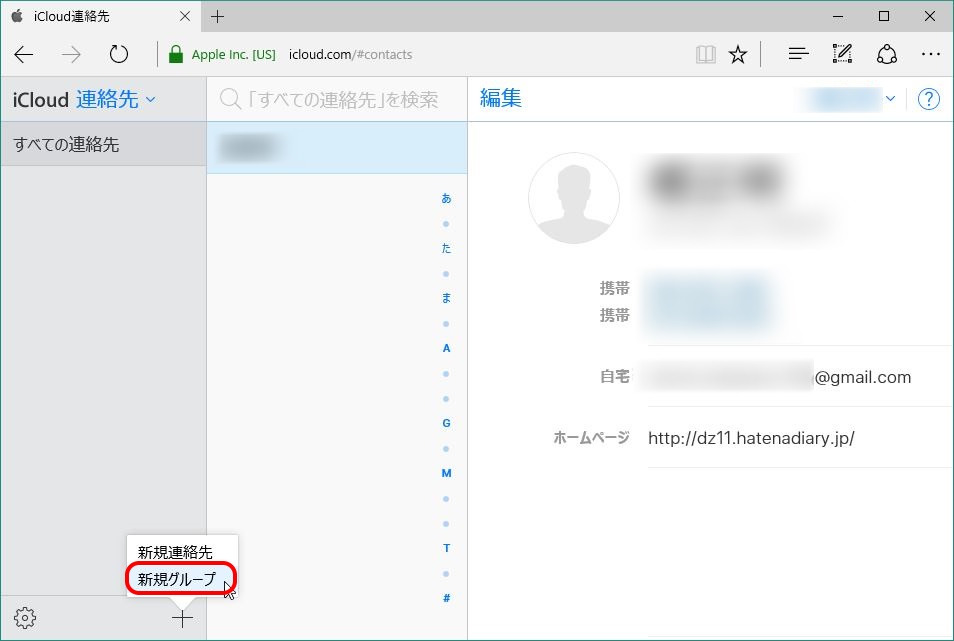The width and height of the screenshot is (954, 641).
Task: Open reading view book icon
Action: 705,55
